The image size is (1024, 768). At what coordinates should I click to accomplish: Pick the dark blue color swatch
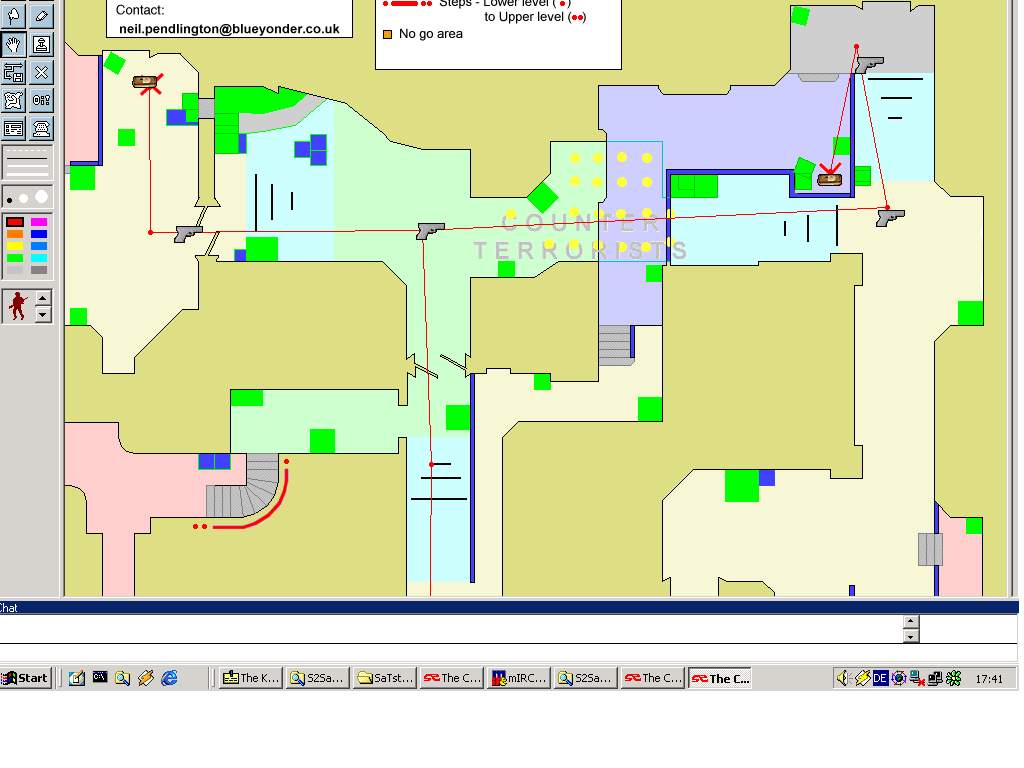pos(39,234)
